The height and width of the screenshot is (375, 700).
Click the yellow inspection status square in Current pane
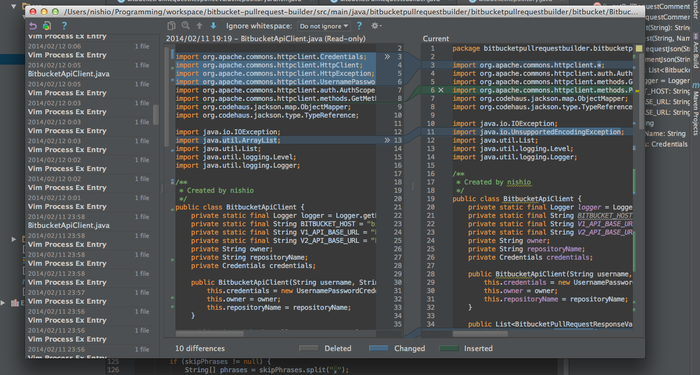(639, 48)
